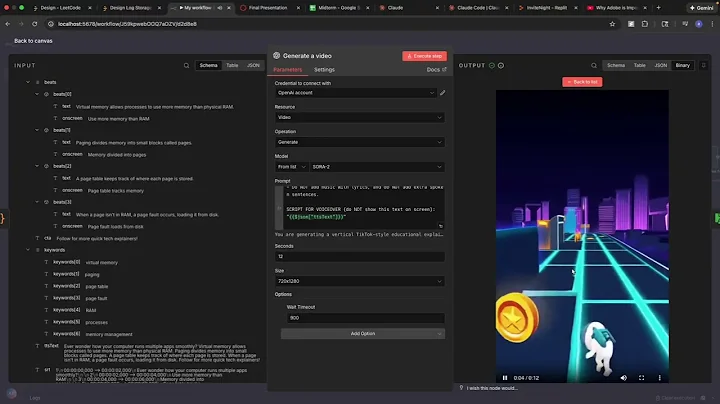Select Schema view in INPUT panel

208,65
